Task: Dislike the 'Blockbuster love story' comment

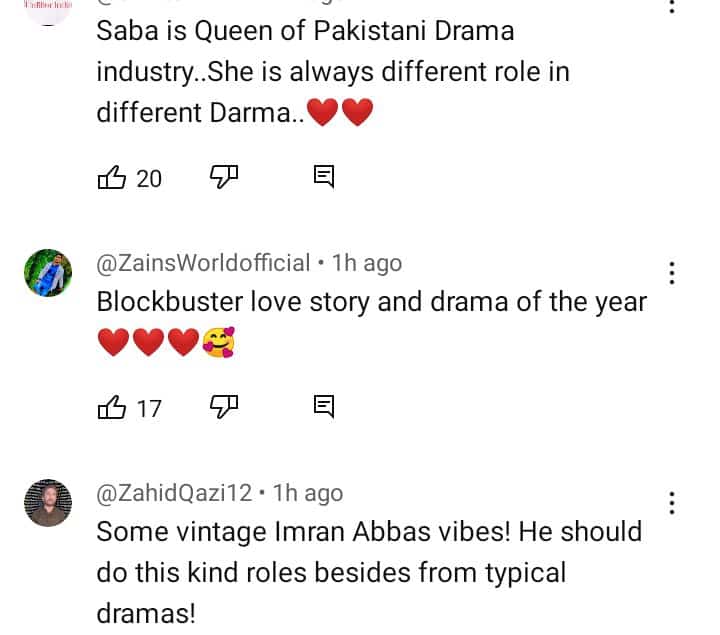Action: coord(222,406)
